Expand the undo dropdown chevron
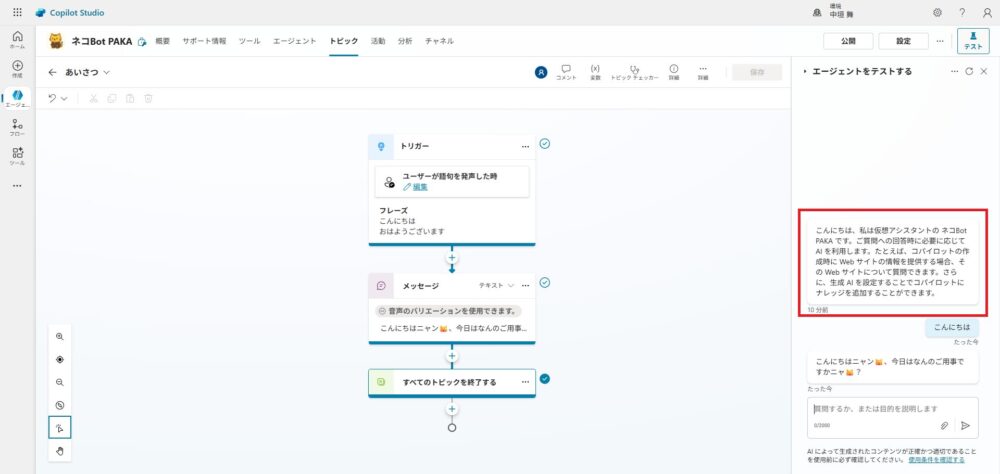 pyautogui.click(x=64, y=99)
